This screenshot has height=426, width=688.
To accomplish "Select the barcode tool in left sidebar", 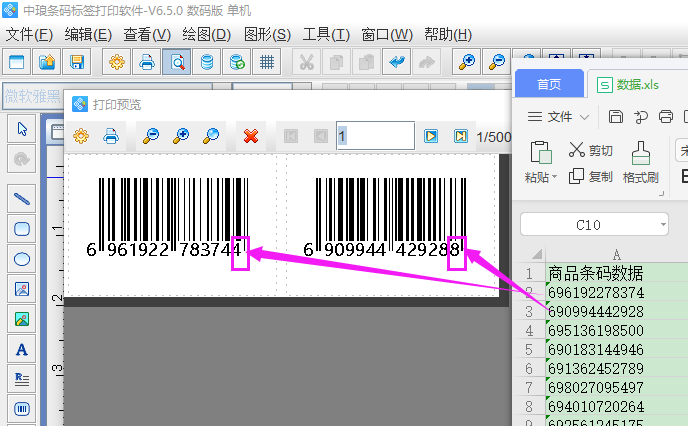I will tap(22, 408).
